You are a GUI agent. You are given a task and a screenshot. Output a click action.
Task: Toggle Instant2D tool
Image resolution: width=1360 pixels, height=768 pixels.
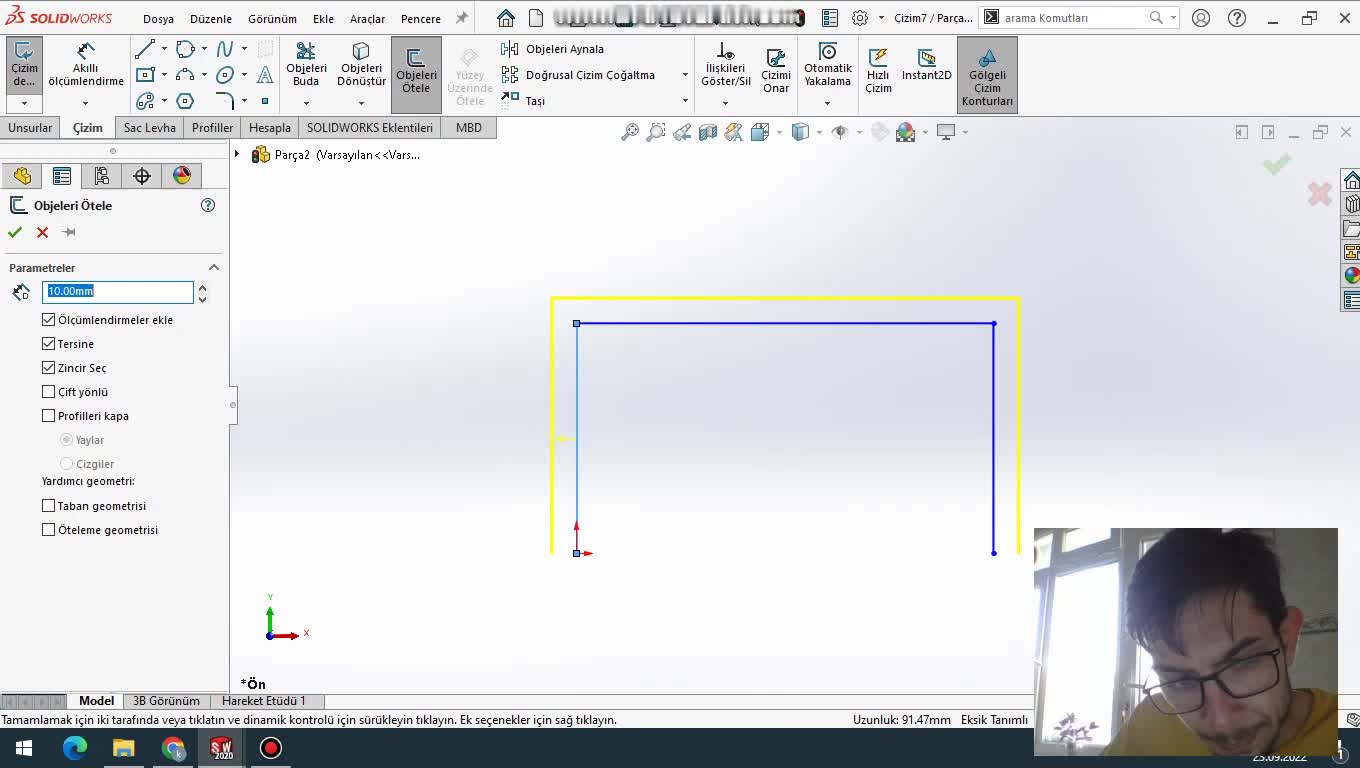(926, 65)
